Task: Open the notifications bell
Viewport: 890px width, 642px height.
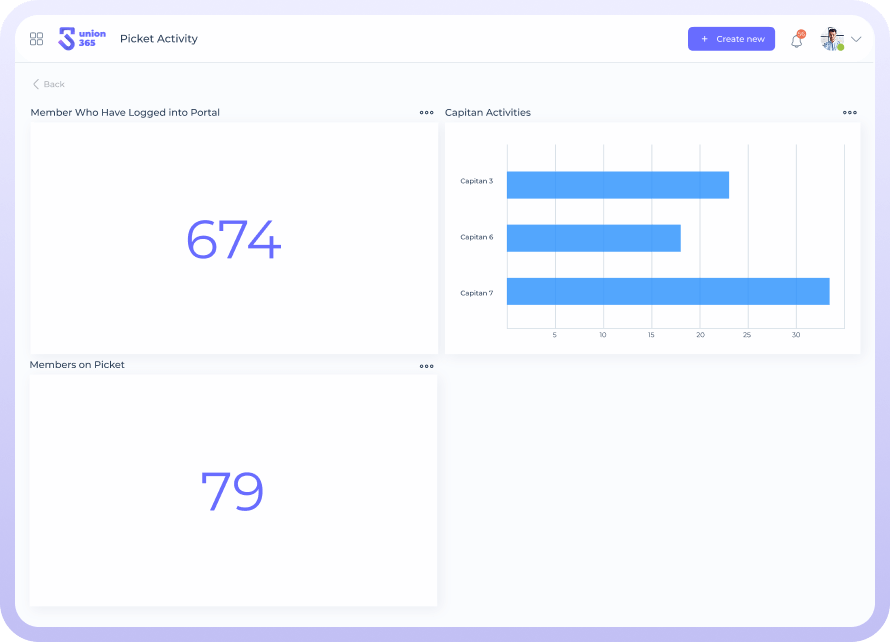Action: [797, 40]
